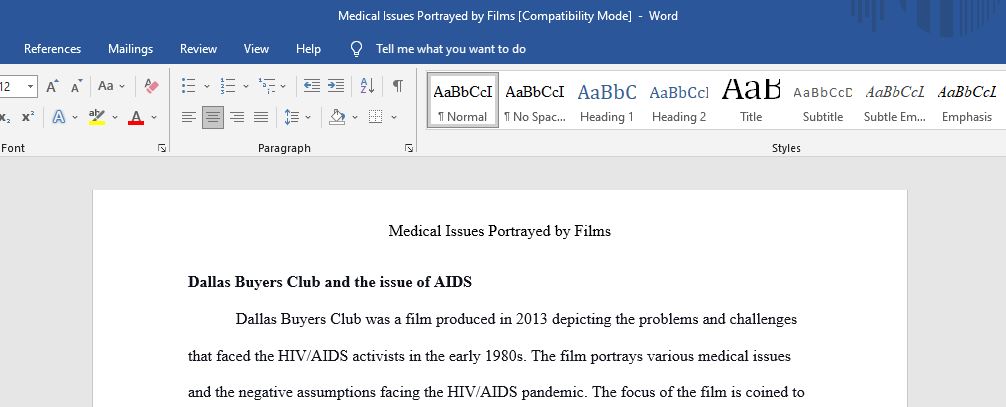Image resolution: width=1006 pixels, height=407 pixels.
Task: Click the heading Dallas Buyers Club and the issue of AIDS
Action: click(x=330, y=282)
